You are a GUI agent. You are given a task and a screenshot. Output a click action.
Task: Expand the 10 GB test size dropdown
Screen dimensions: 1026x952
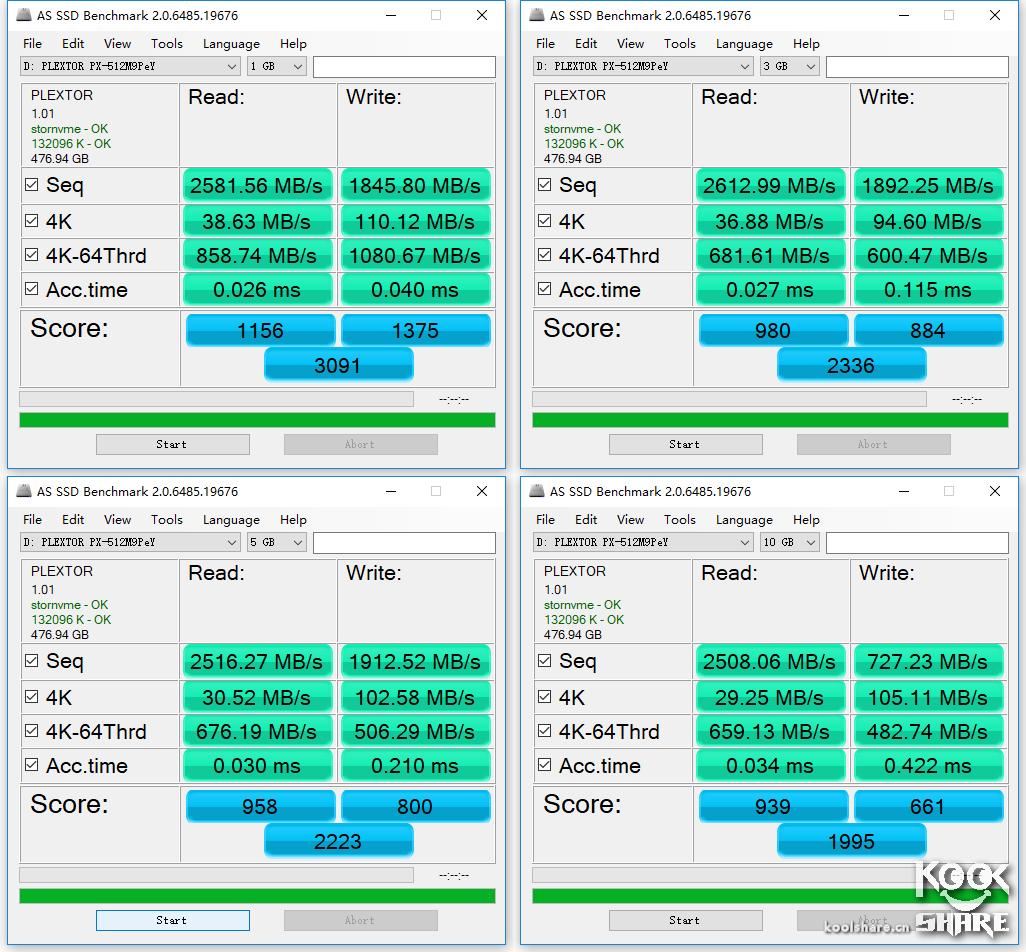[x=790, y=542]
